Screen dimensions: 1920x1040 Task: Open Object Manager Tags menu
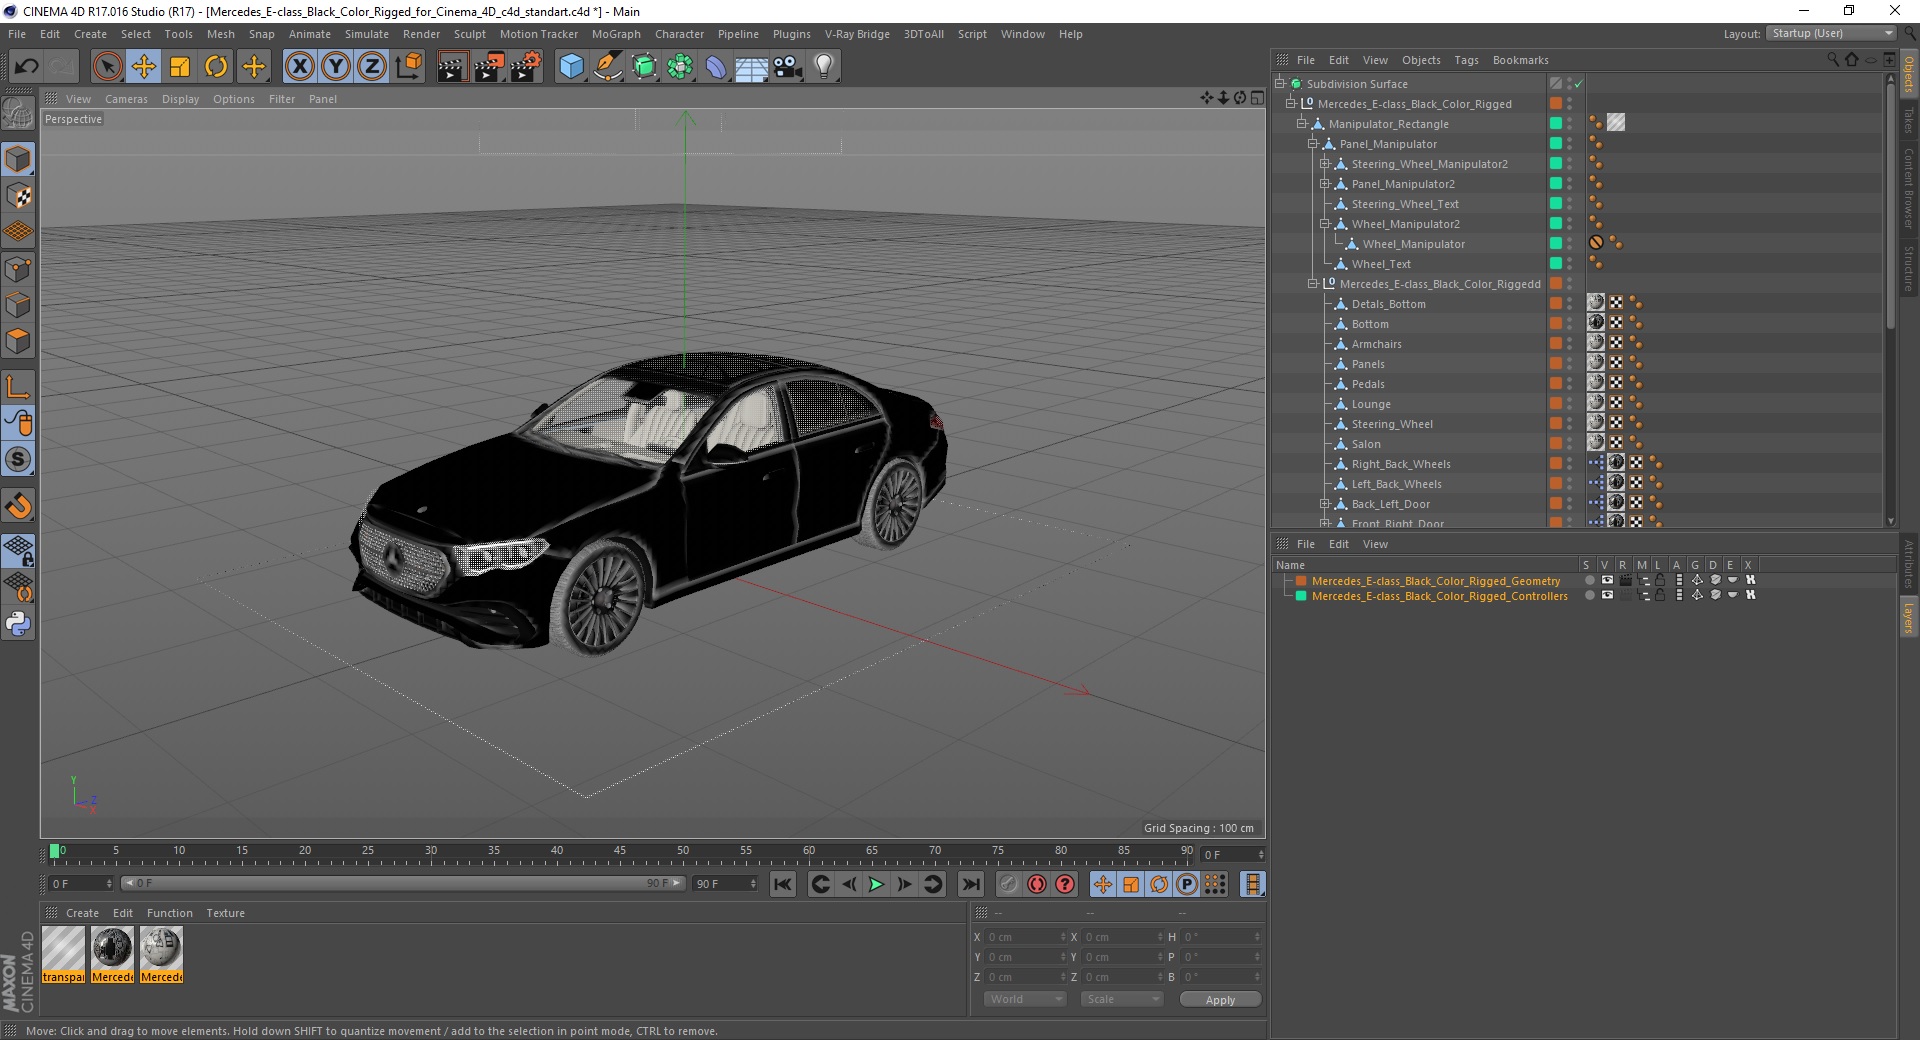[x=1466, y=60]
